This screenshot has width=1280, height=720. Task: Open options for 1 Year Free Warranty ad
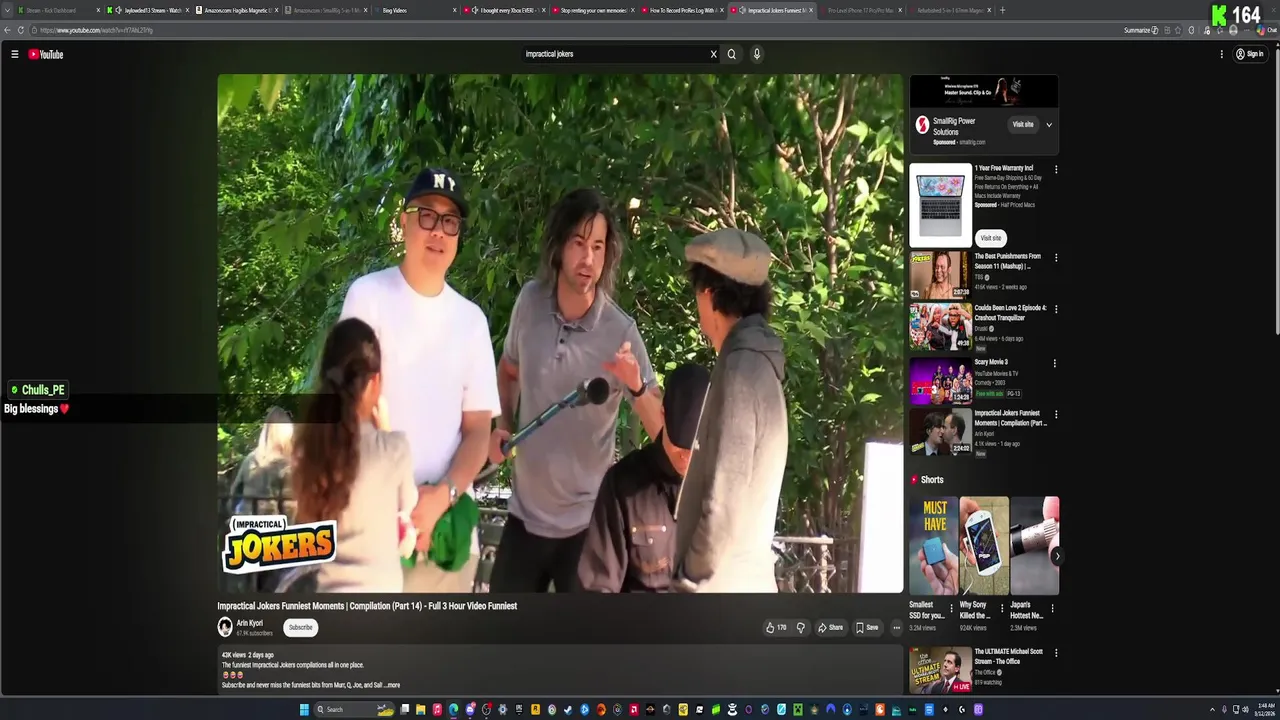(x=1056, y=170)
